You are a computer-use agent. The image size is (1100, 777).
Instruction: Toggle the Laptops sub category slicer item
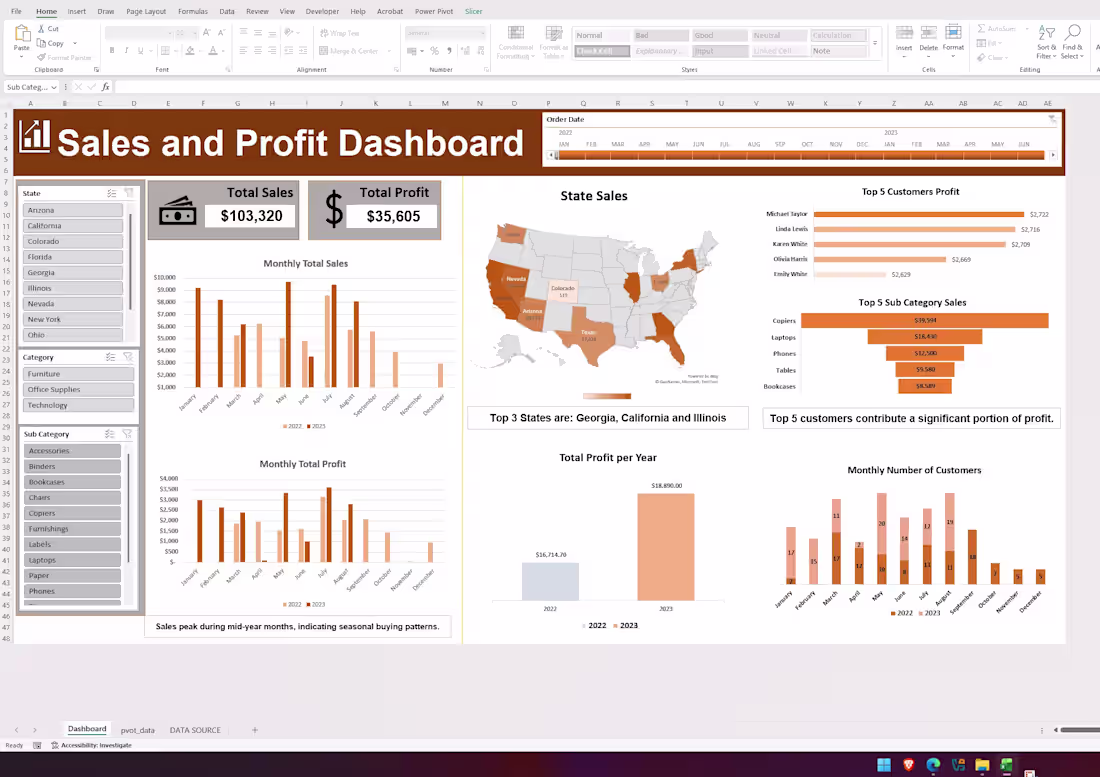(x=72, y=560)
